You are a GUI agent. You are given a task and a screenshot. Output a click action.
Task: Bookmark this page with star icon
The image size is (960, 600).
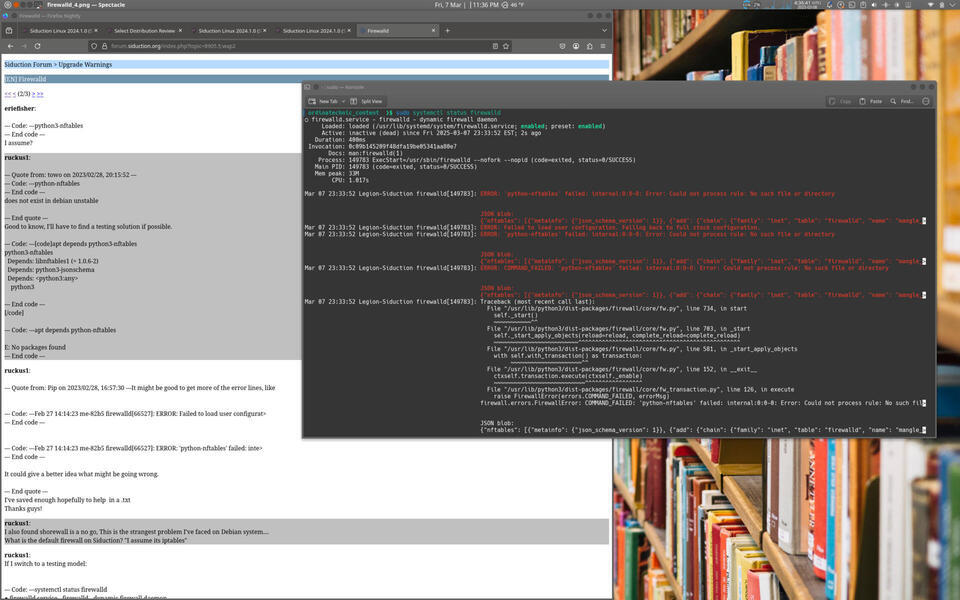click(506, 46)
